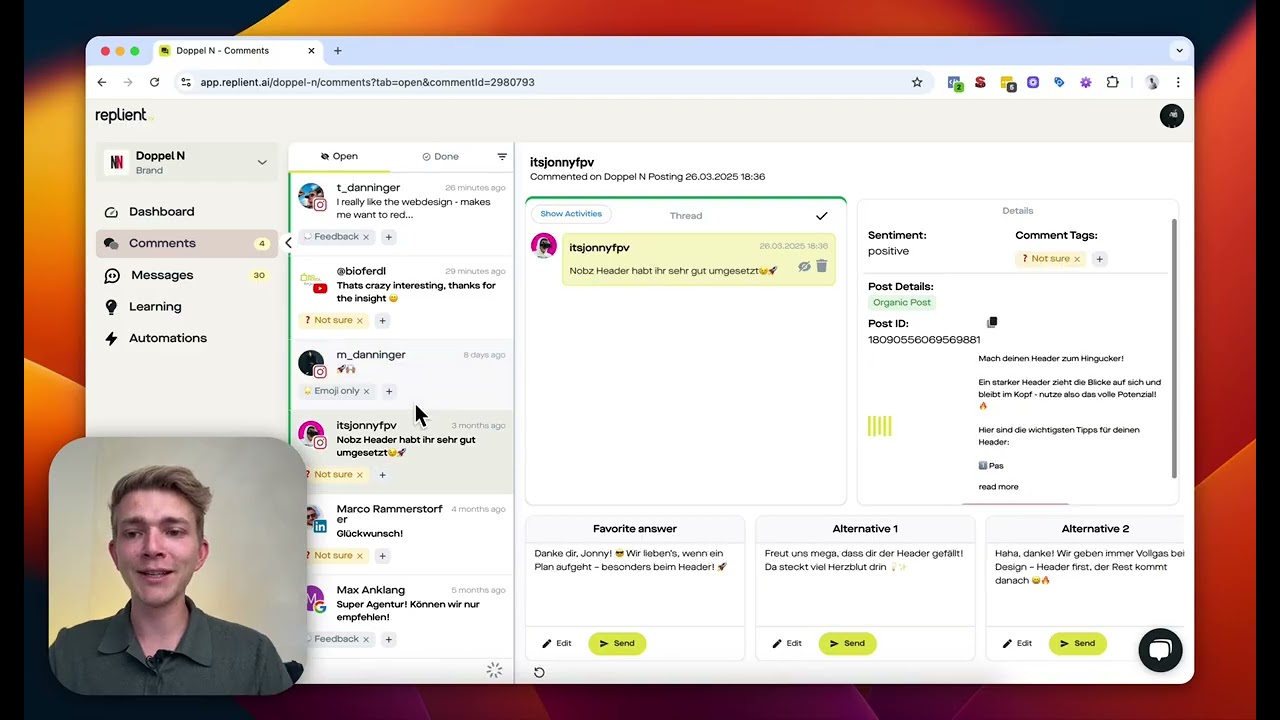Switch to the Open comments tab
Image resolution: width=1280 pixels, height=720 pixels.
(x=339, y=156)
